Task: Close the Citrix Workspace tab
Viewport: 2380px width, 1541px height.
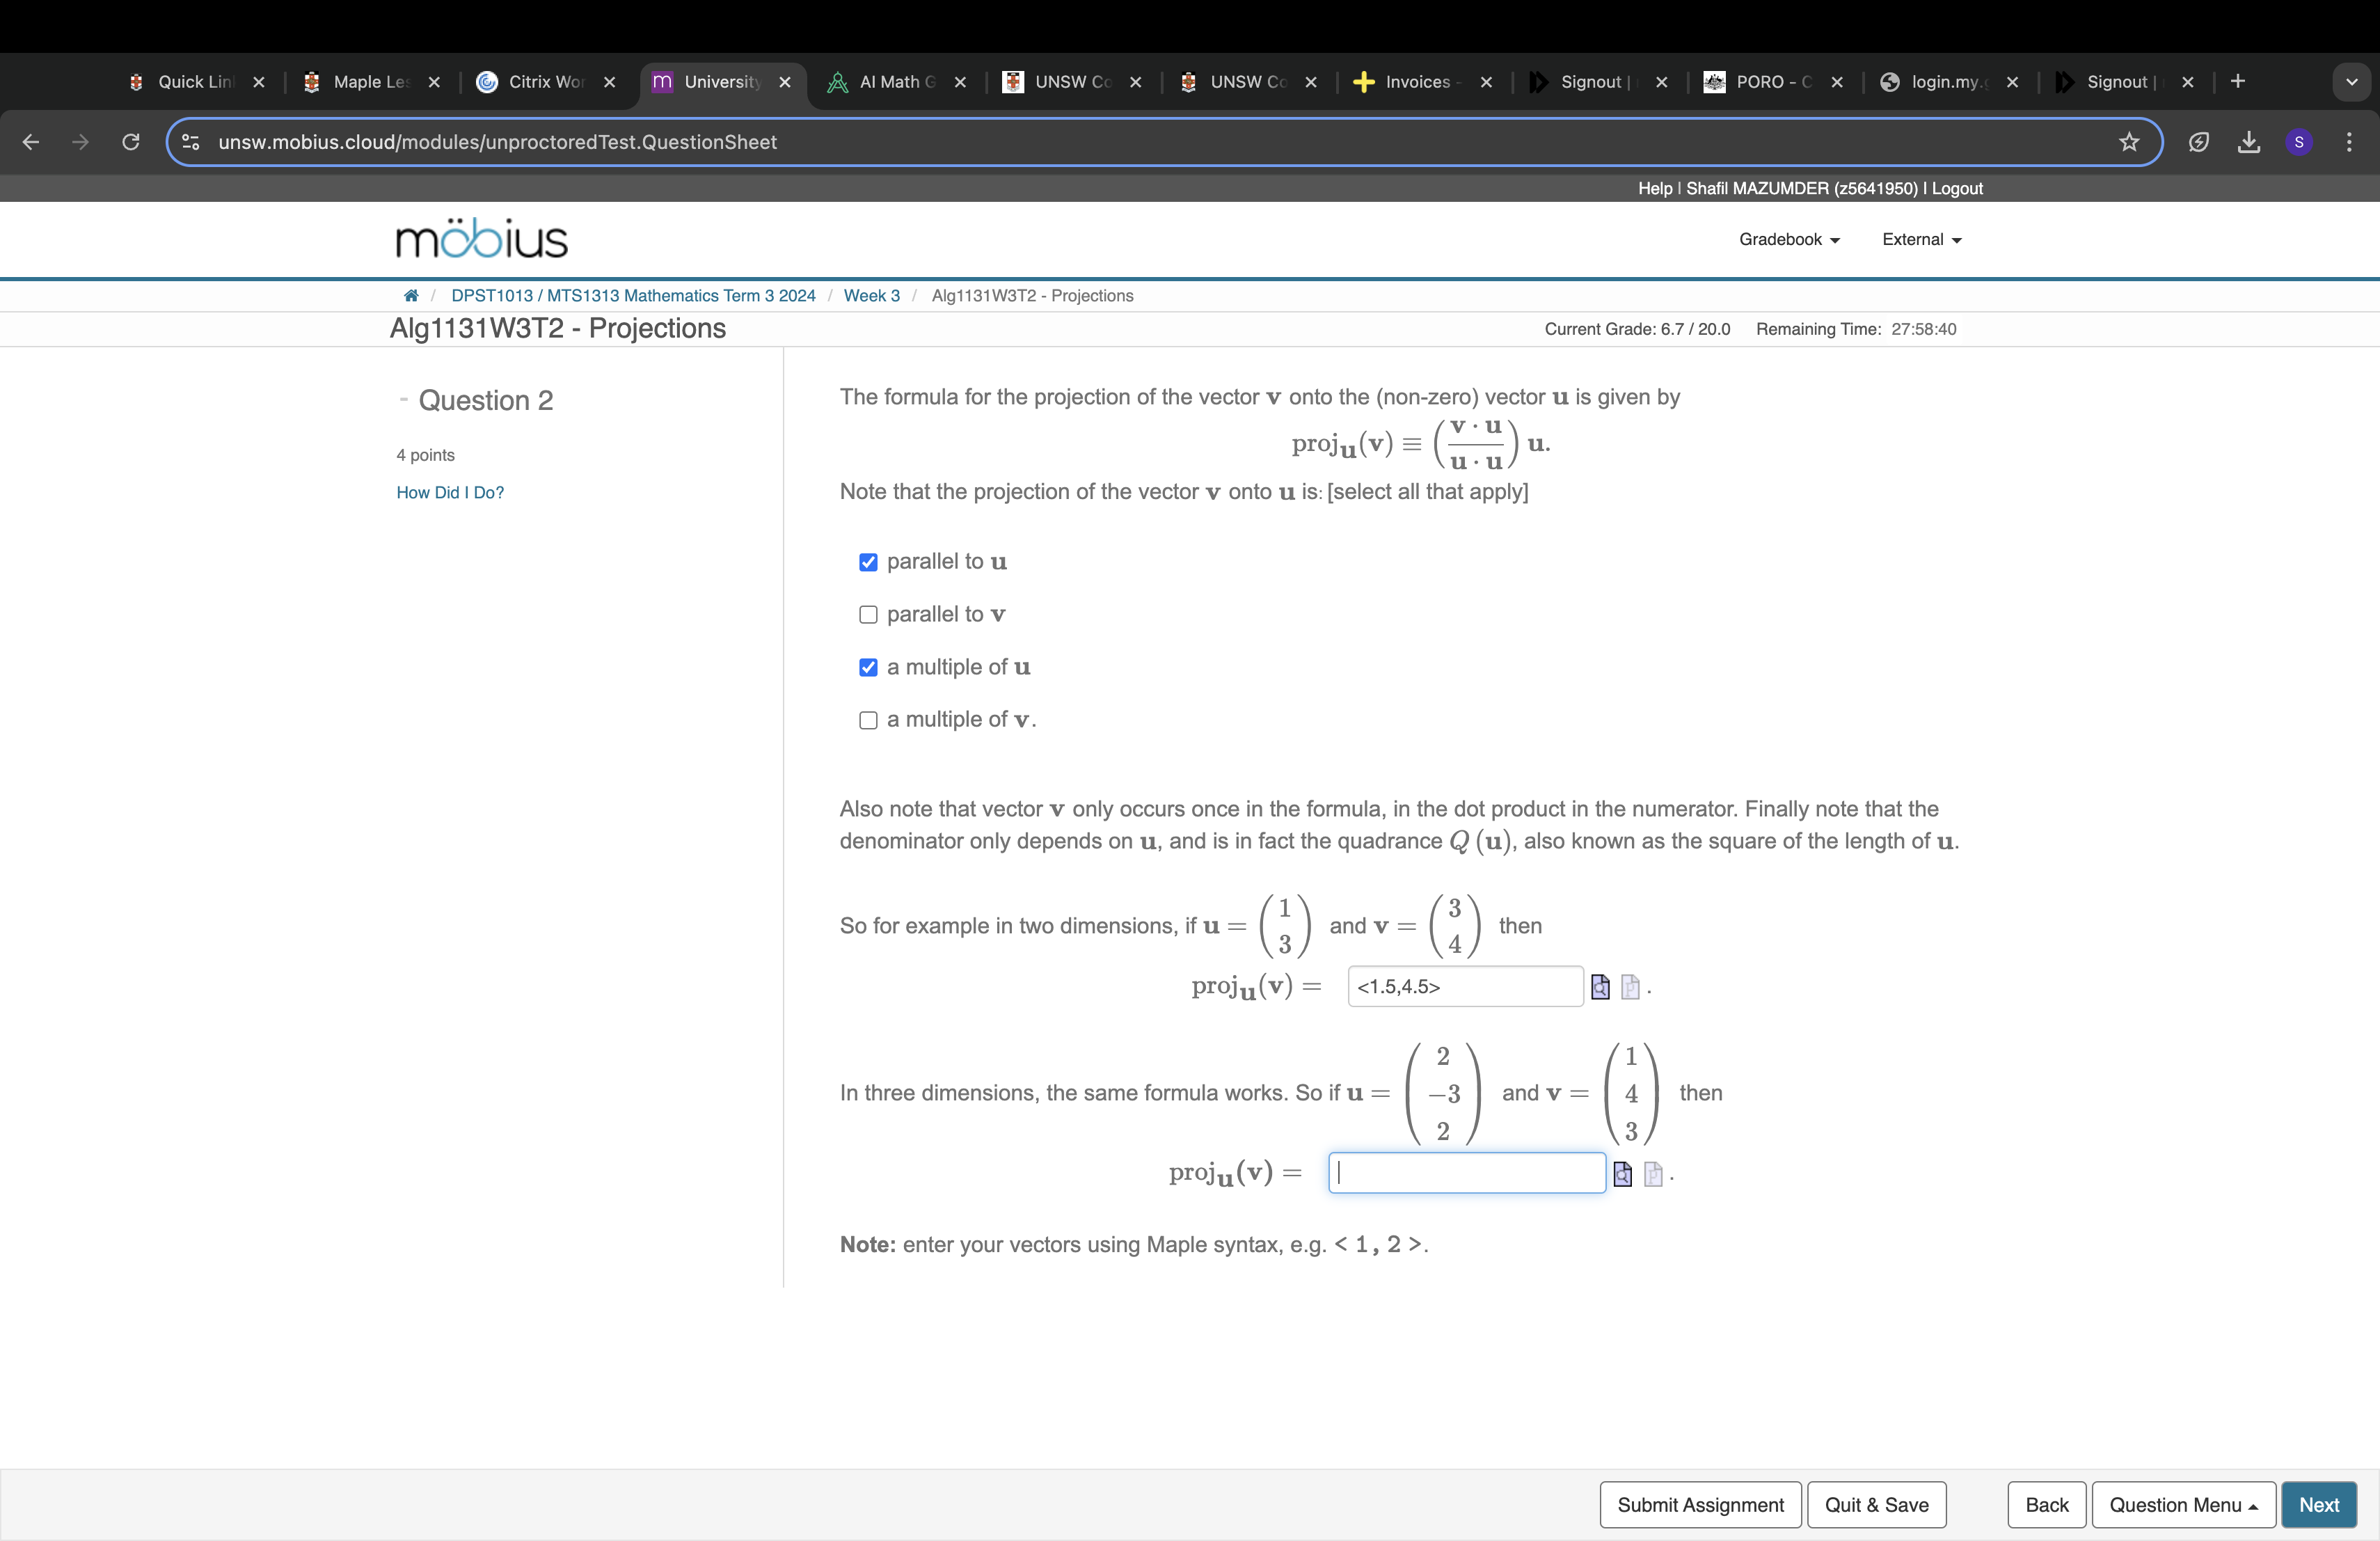Action: 610,82
